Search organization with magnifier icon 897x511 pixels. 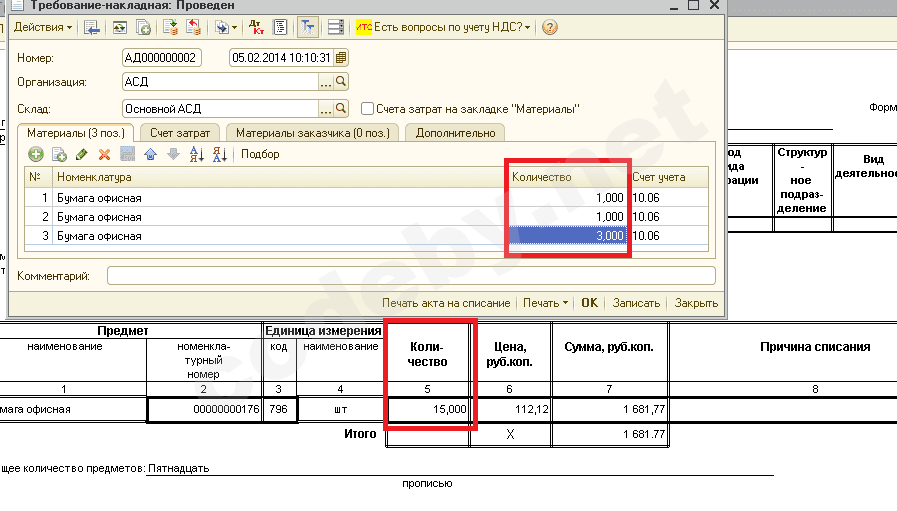(x=341, y=82)
